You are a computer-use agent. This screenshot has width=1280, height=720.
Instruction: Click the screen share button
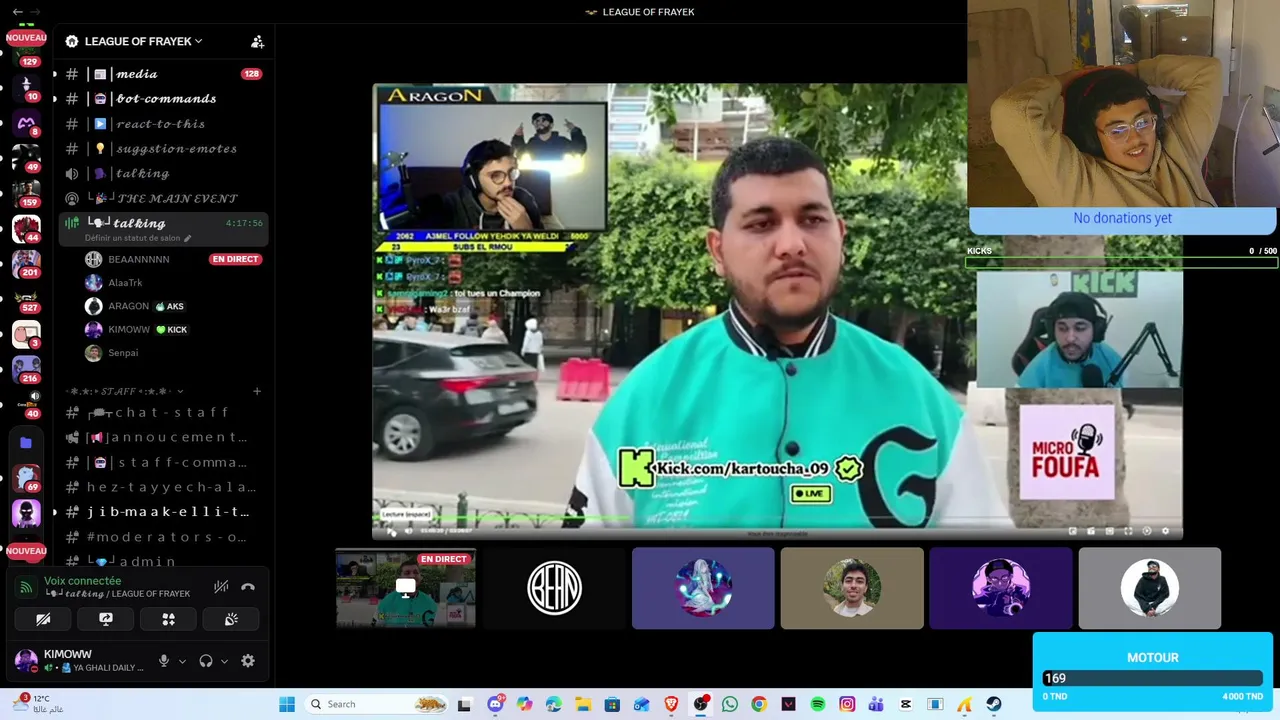pyautogui.click(x=106, y=619)
